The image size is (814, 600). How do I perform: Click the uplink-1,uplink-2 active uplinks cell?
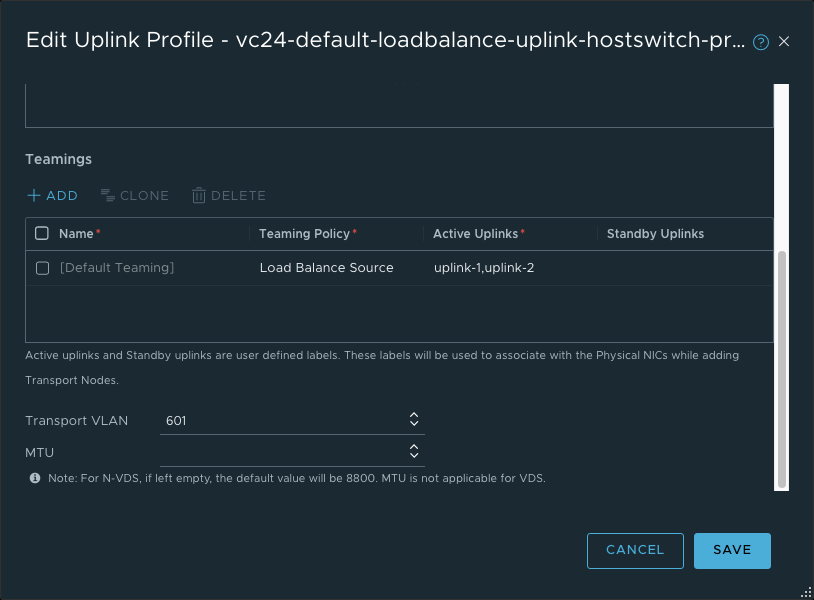(483, 268)
